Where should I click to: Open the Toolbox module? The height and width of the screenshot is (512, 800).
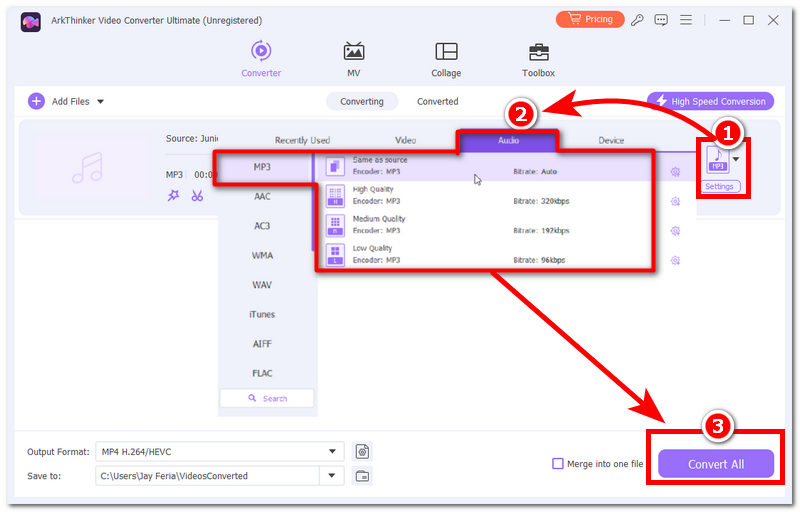point(538,59)
